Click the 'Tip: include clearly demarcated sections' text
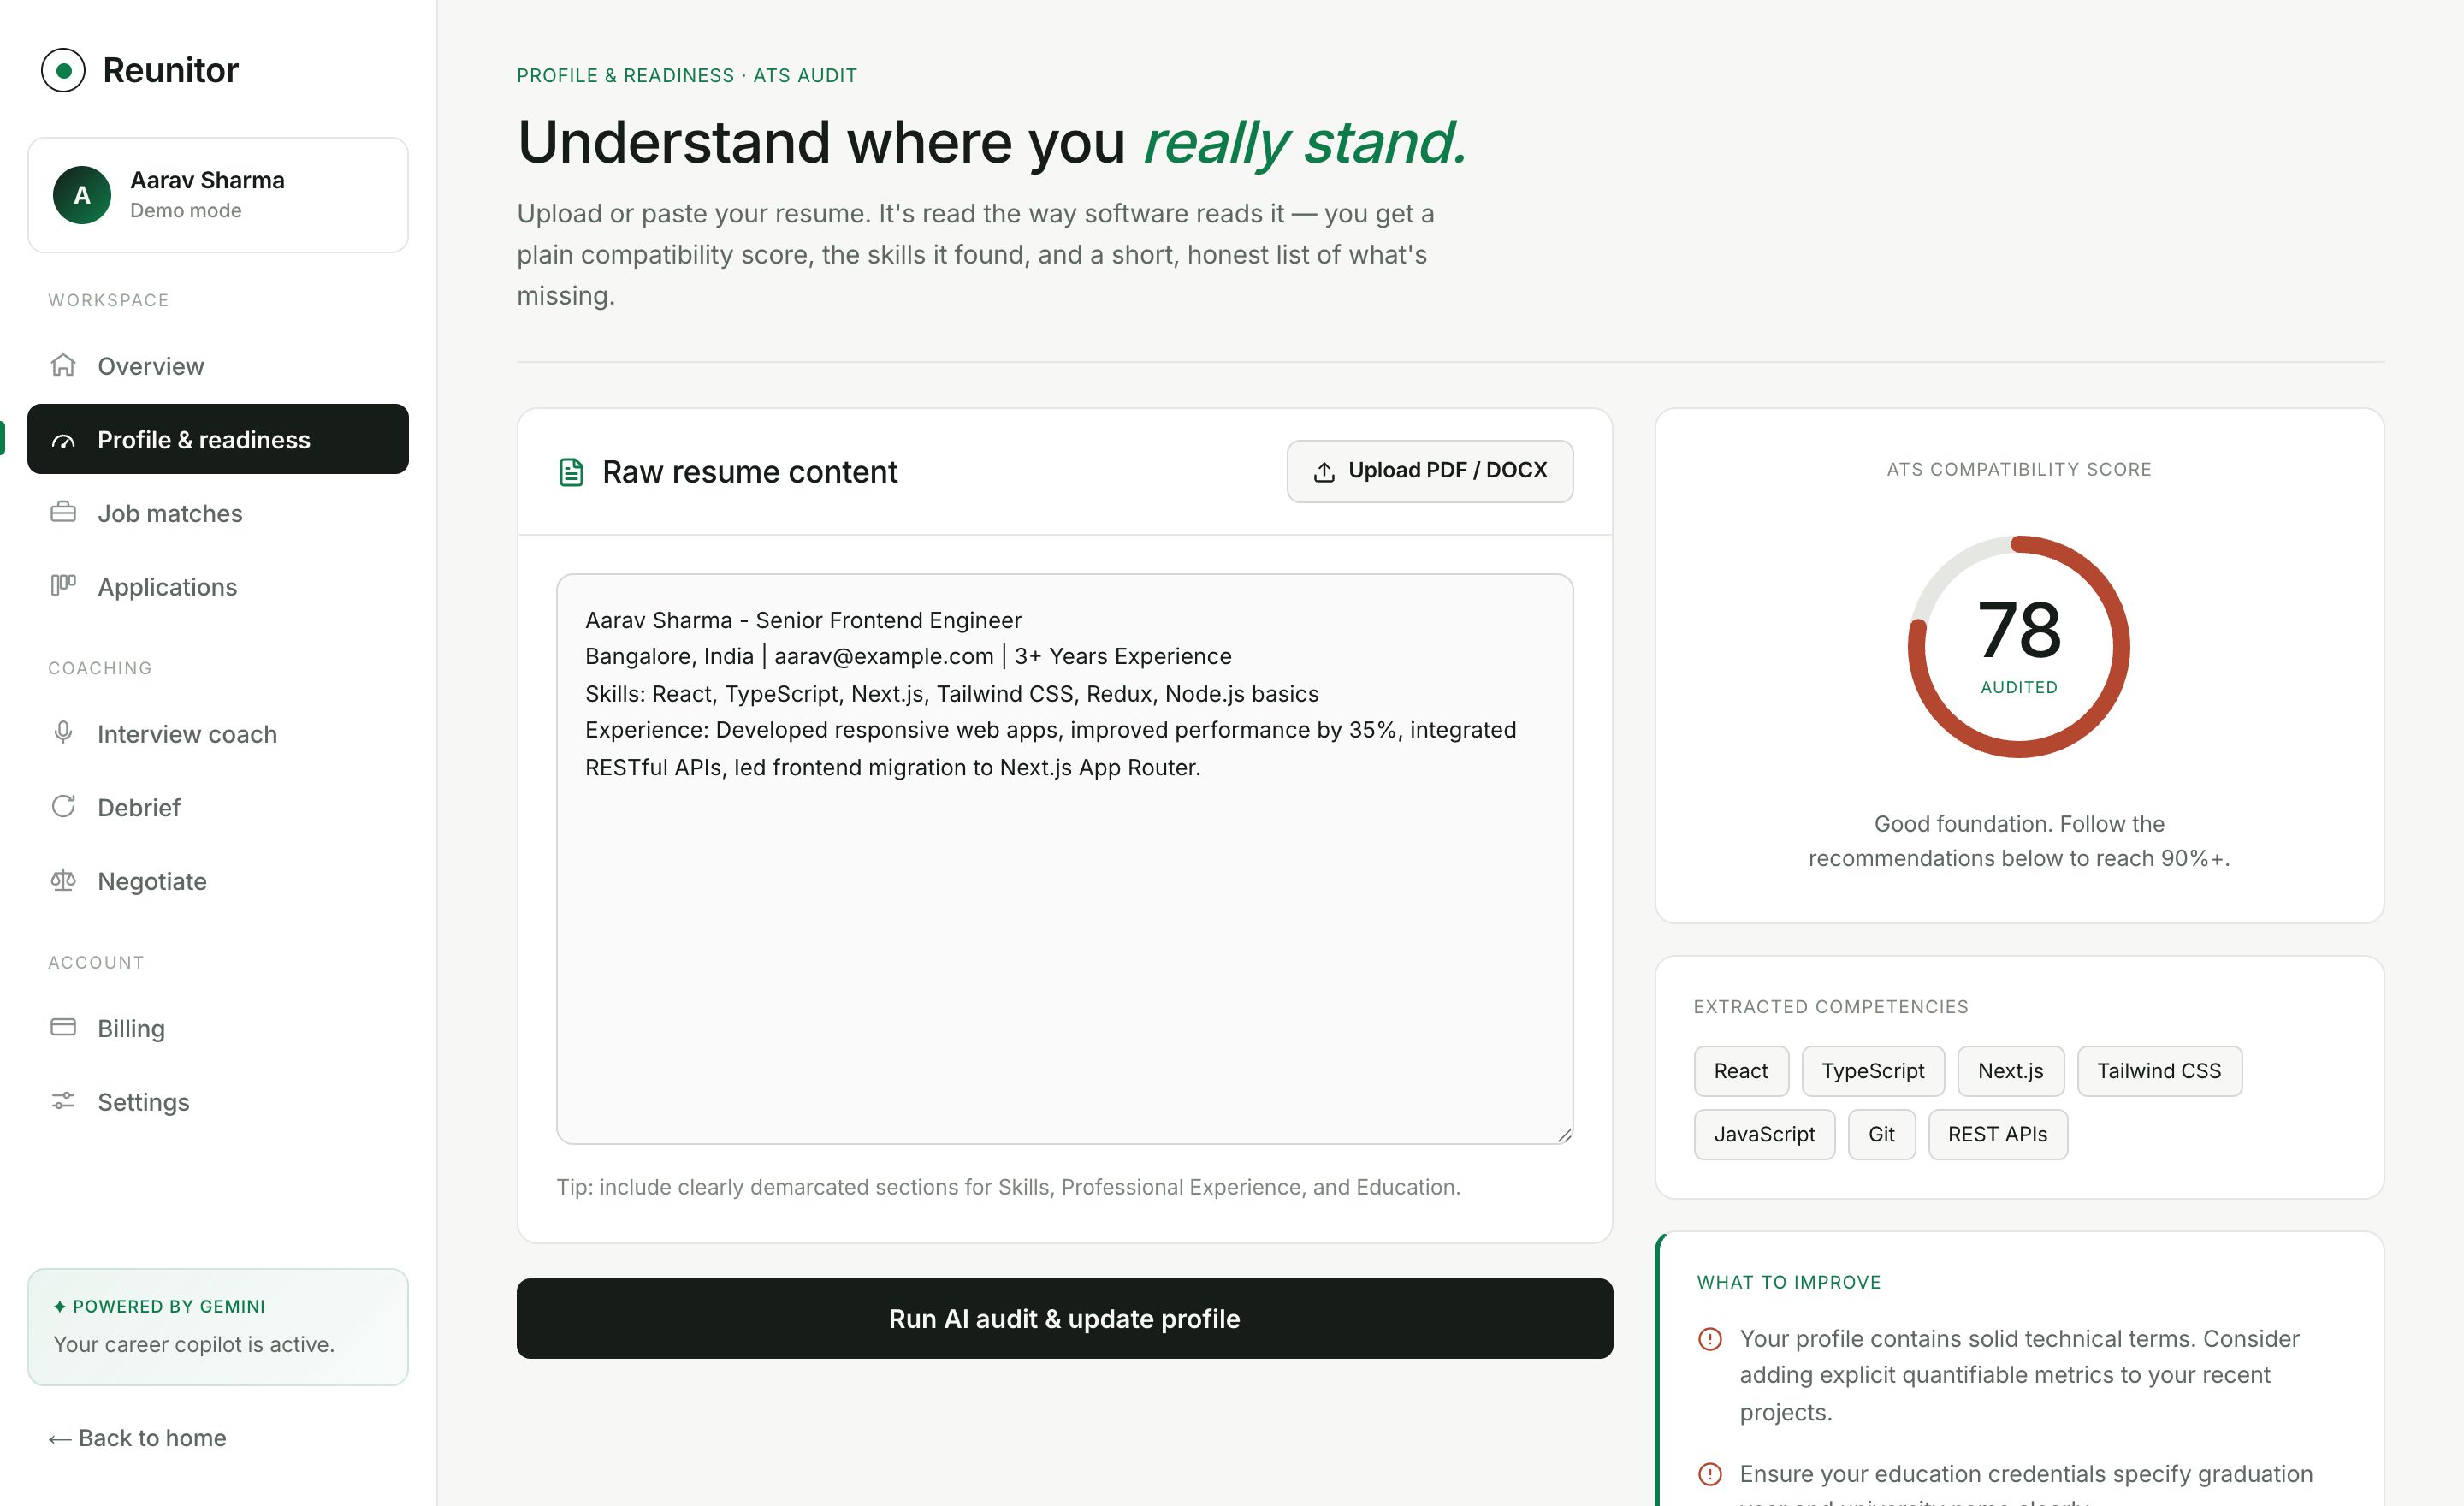The image size is (2464, 1506). coord(1008,1187)
